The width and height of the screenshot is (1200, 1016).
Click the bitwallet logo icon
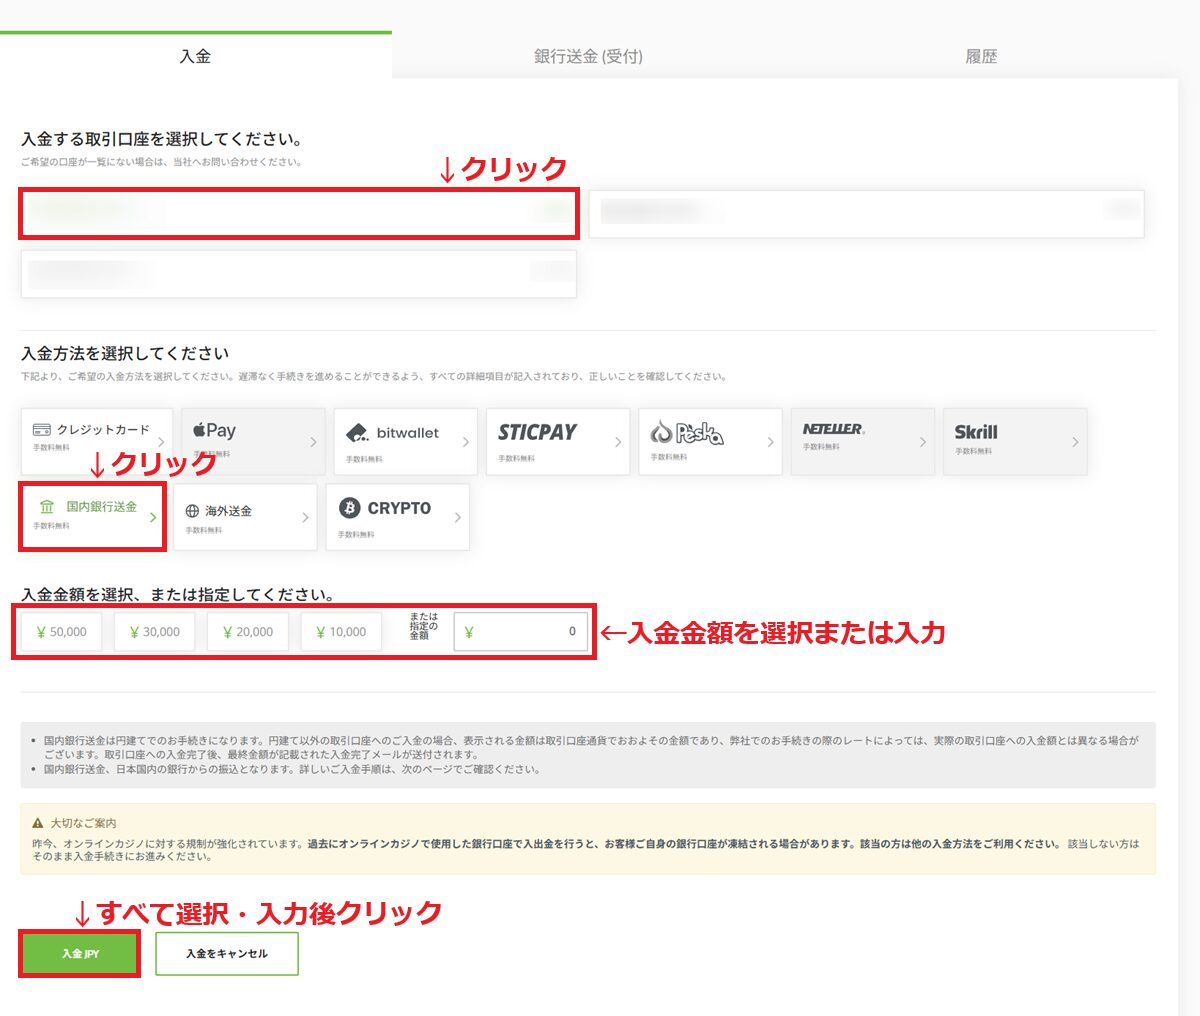point(357,433)
